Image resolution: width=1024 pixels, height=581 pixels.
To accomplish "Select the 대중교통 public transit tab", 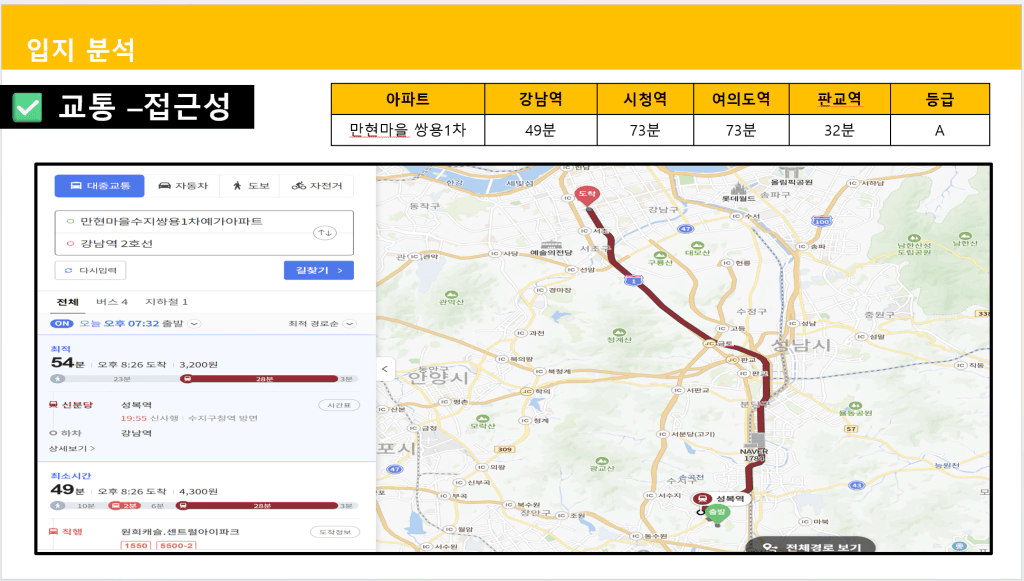I will pos(100,186).
